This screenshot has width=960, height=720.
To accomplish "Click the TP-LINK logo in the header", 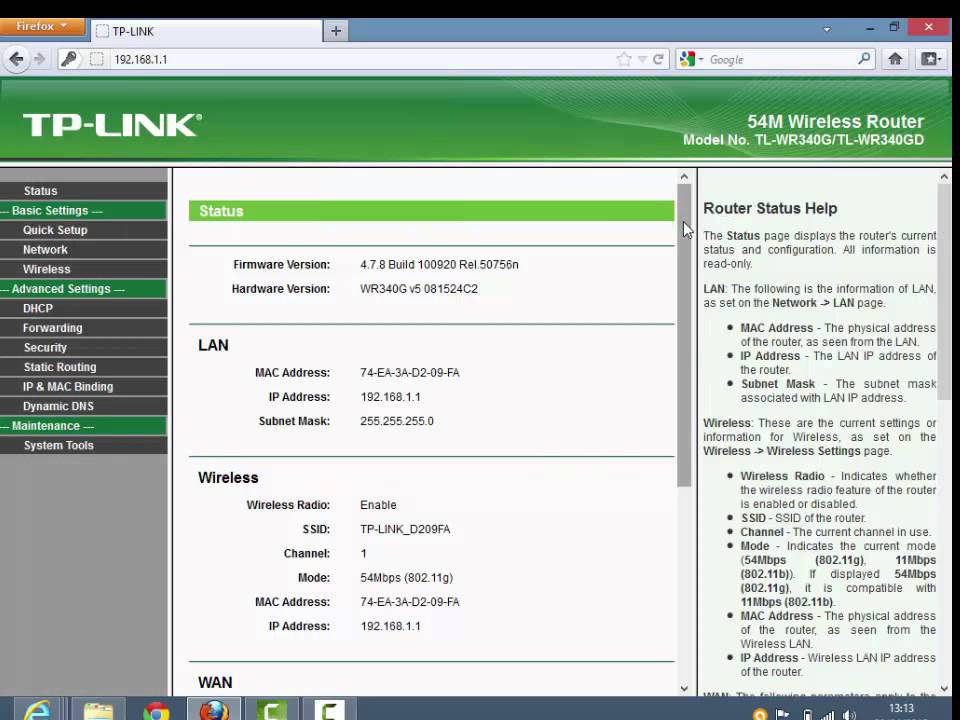I will [112, 125].
